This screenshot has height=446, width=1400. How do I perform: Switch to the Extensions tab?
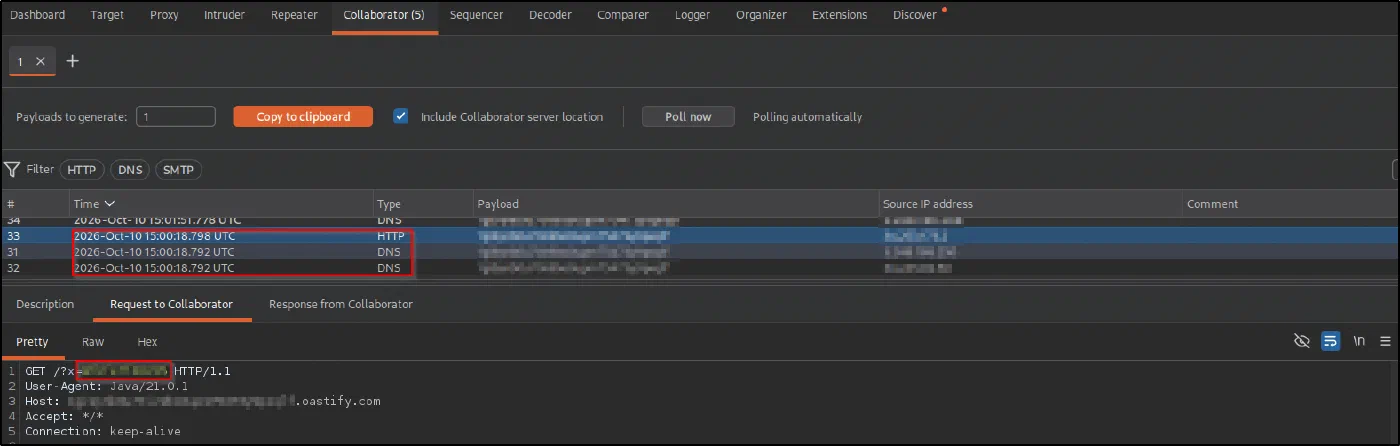coord(839,15)
